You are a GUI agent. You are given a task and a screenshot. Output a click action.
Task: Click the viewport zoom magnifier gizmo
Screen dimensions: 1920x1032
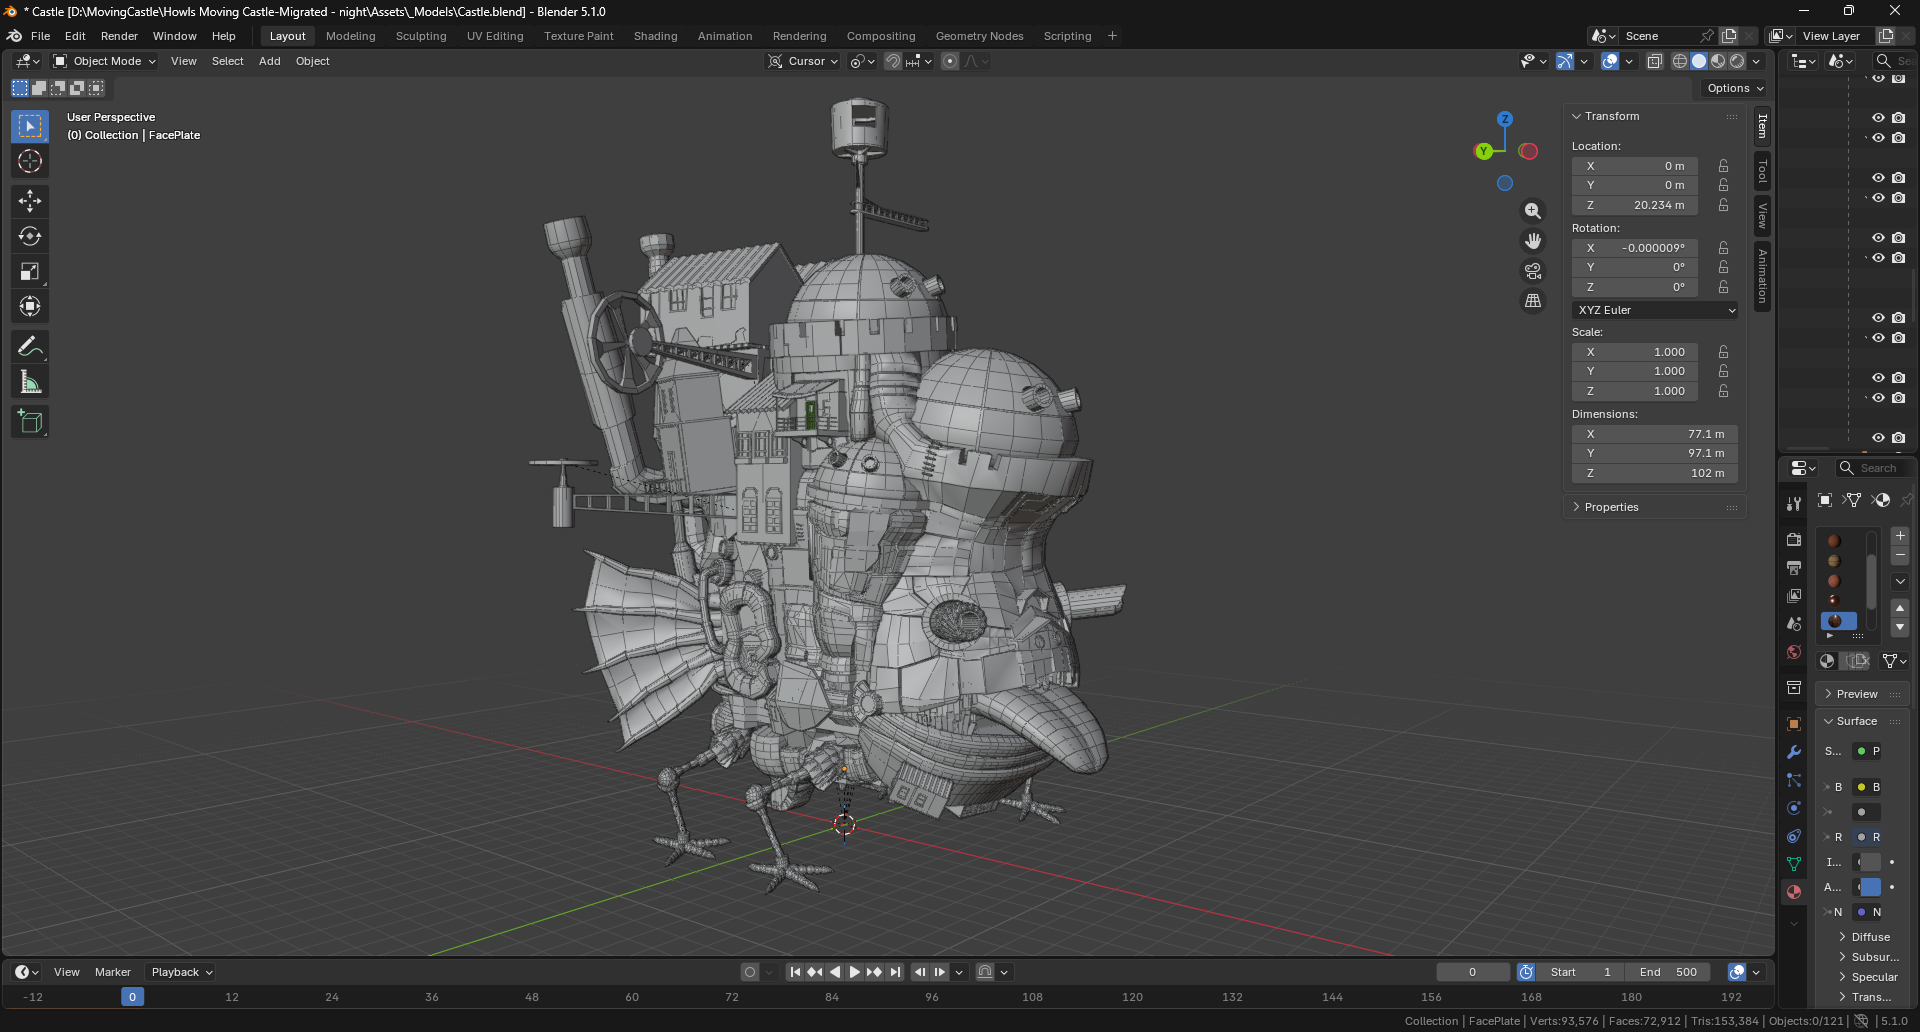coord(1533,211)
